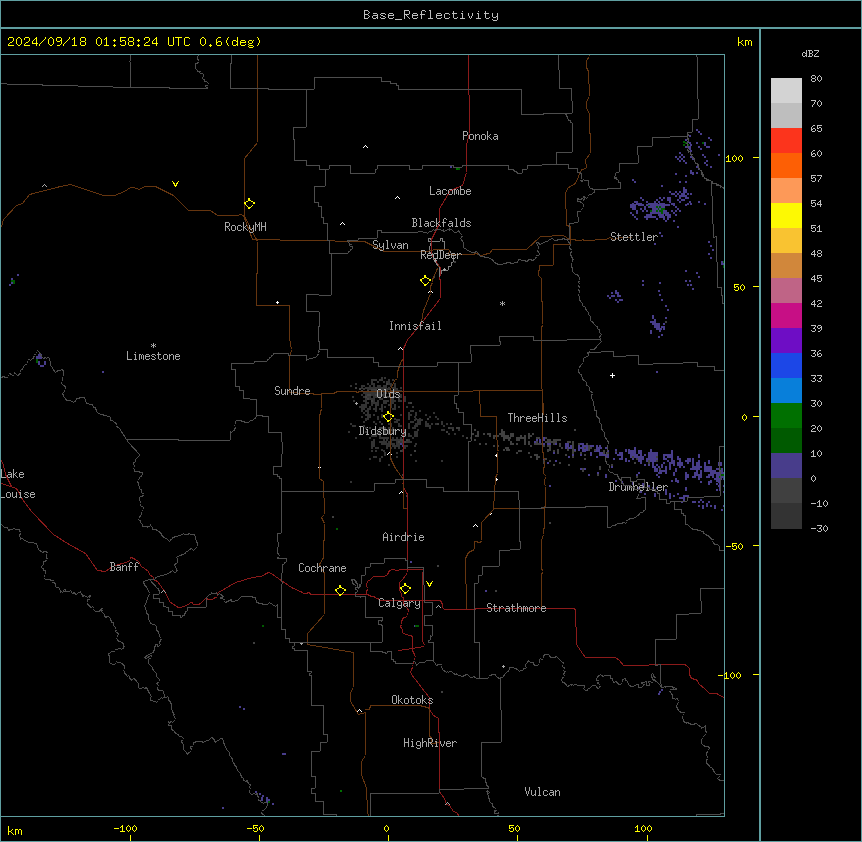Select the ThreeHills label
Image resolution: width=862 pixels, height=842 pixels.
[x=537, y=418]
